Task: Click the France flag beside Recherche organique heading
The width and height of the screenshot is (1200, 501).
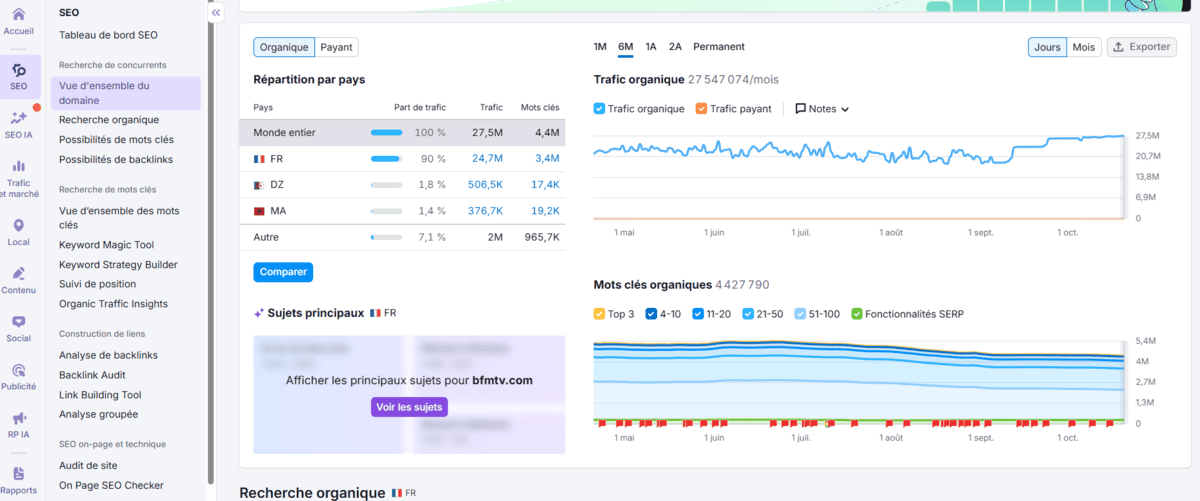Action: coord(398,493)
